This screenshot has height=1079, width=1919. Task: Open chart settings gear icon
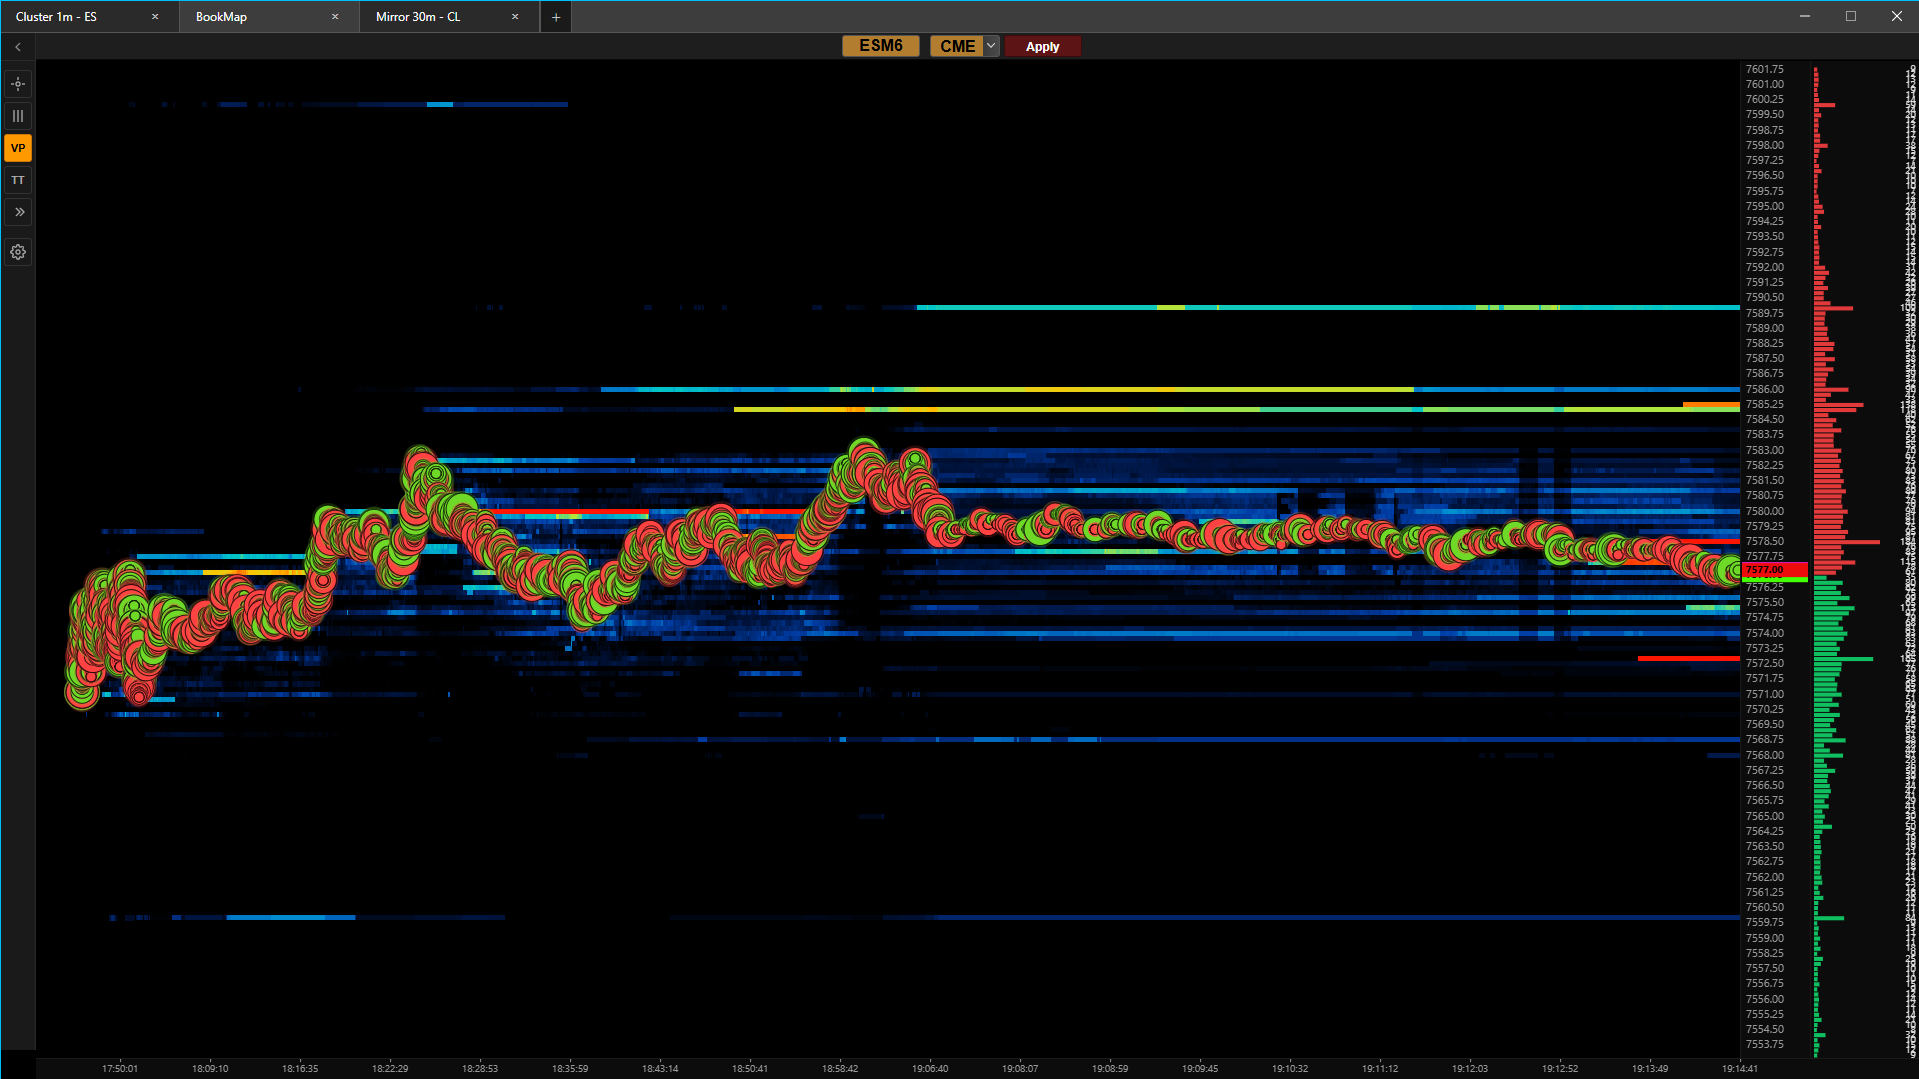tap(18, 252)
